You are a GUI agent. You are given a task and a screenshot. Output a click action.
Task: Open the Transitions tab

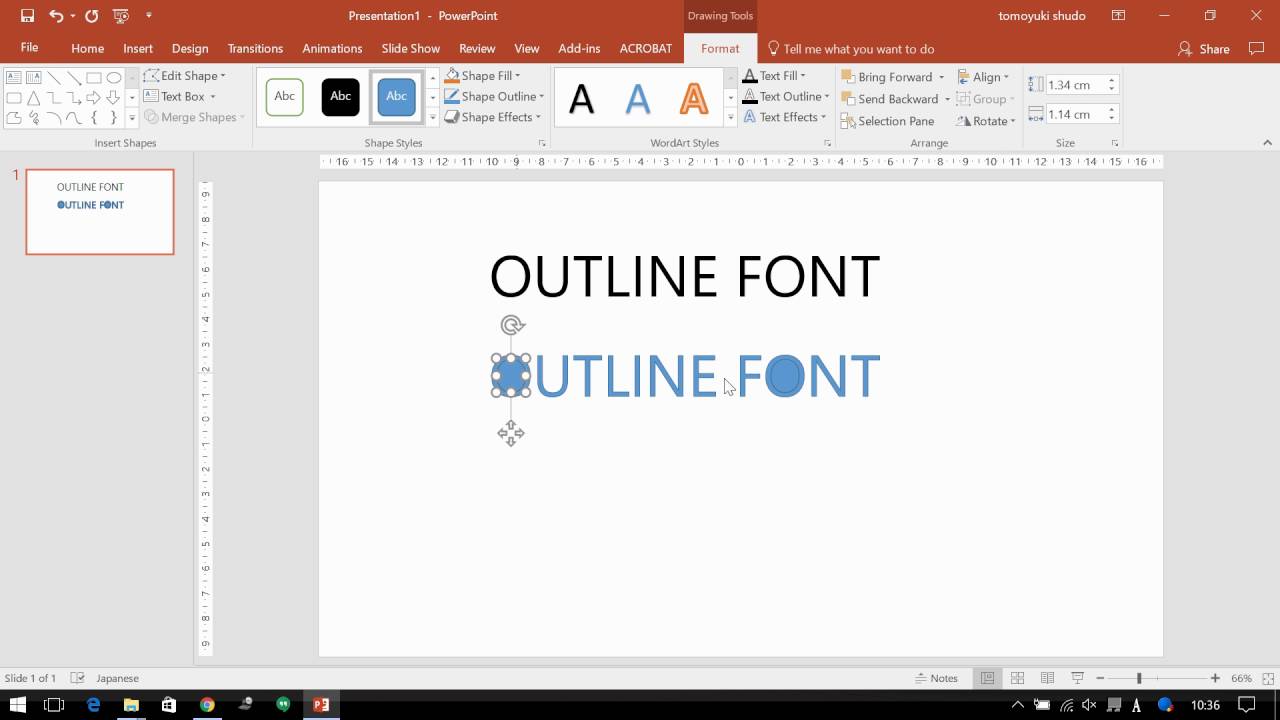(255, 48)
